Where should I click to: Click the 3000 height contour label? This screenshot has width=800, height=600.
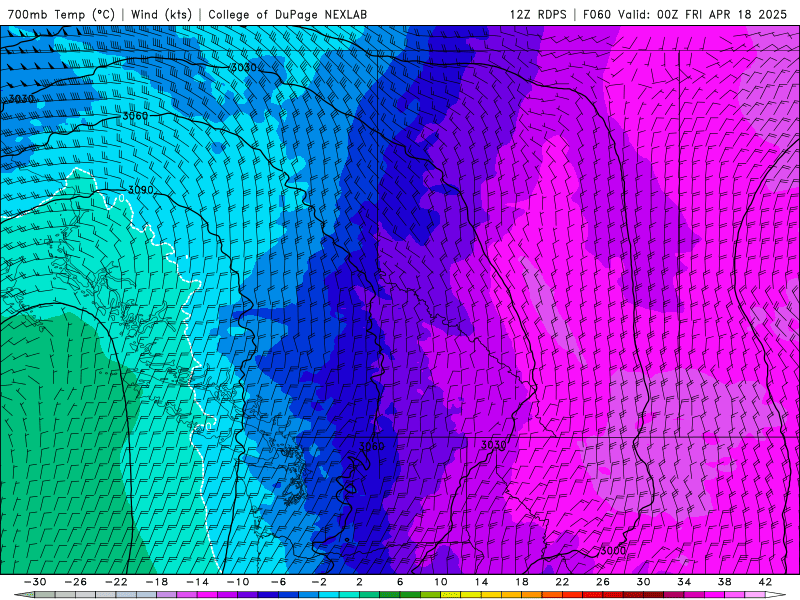(x=613, y=551)
